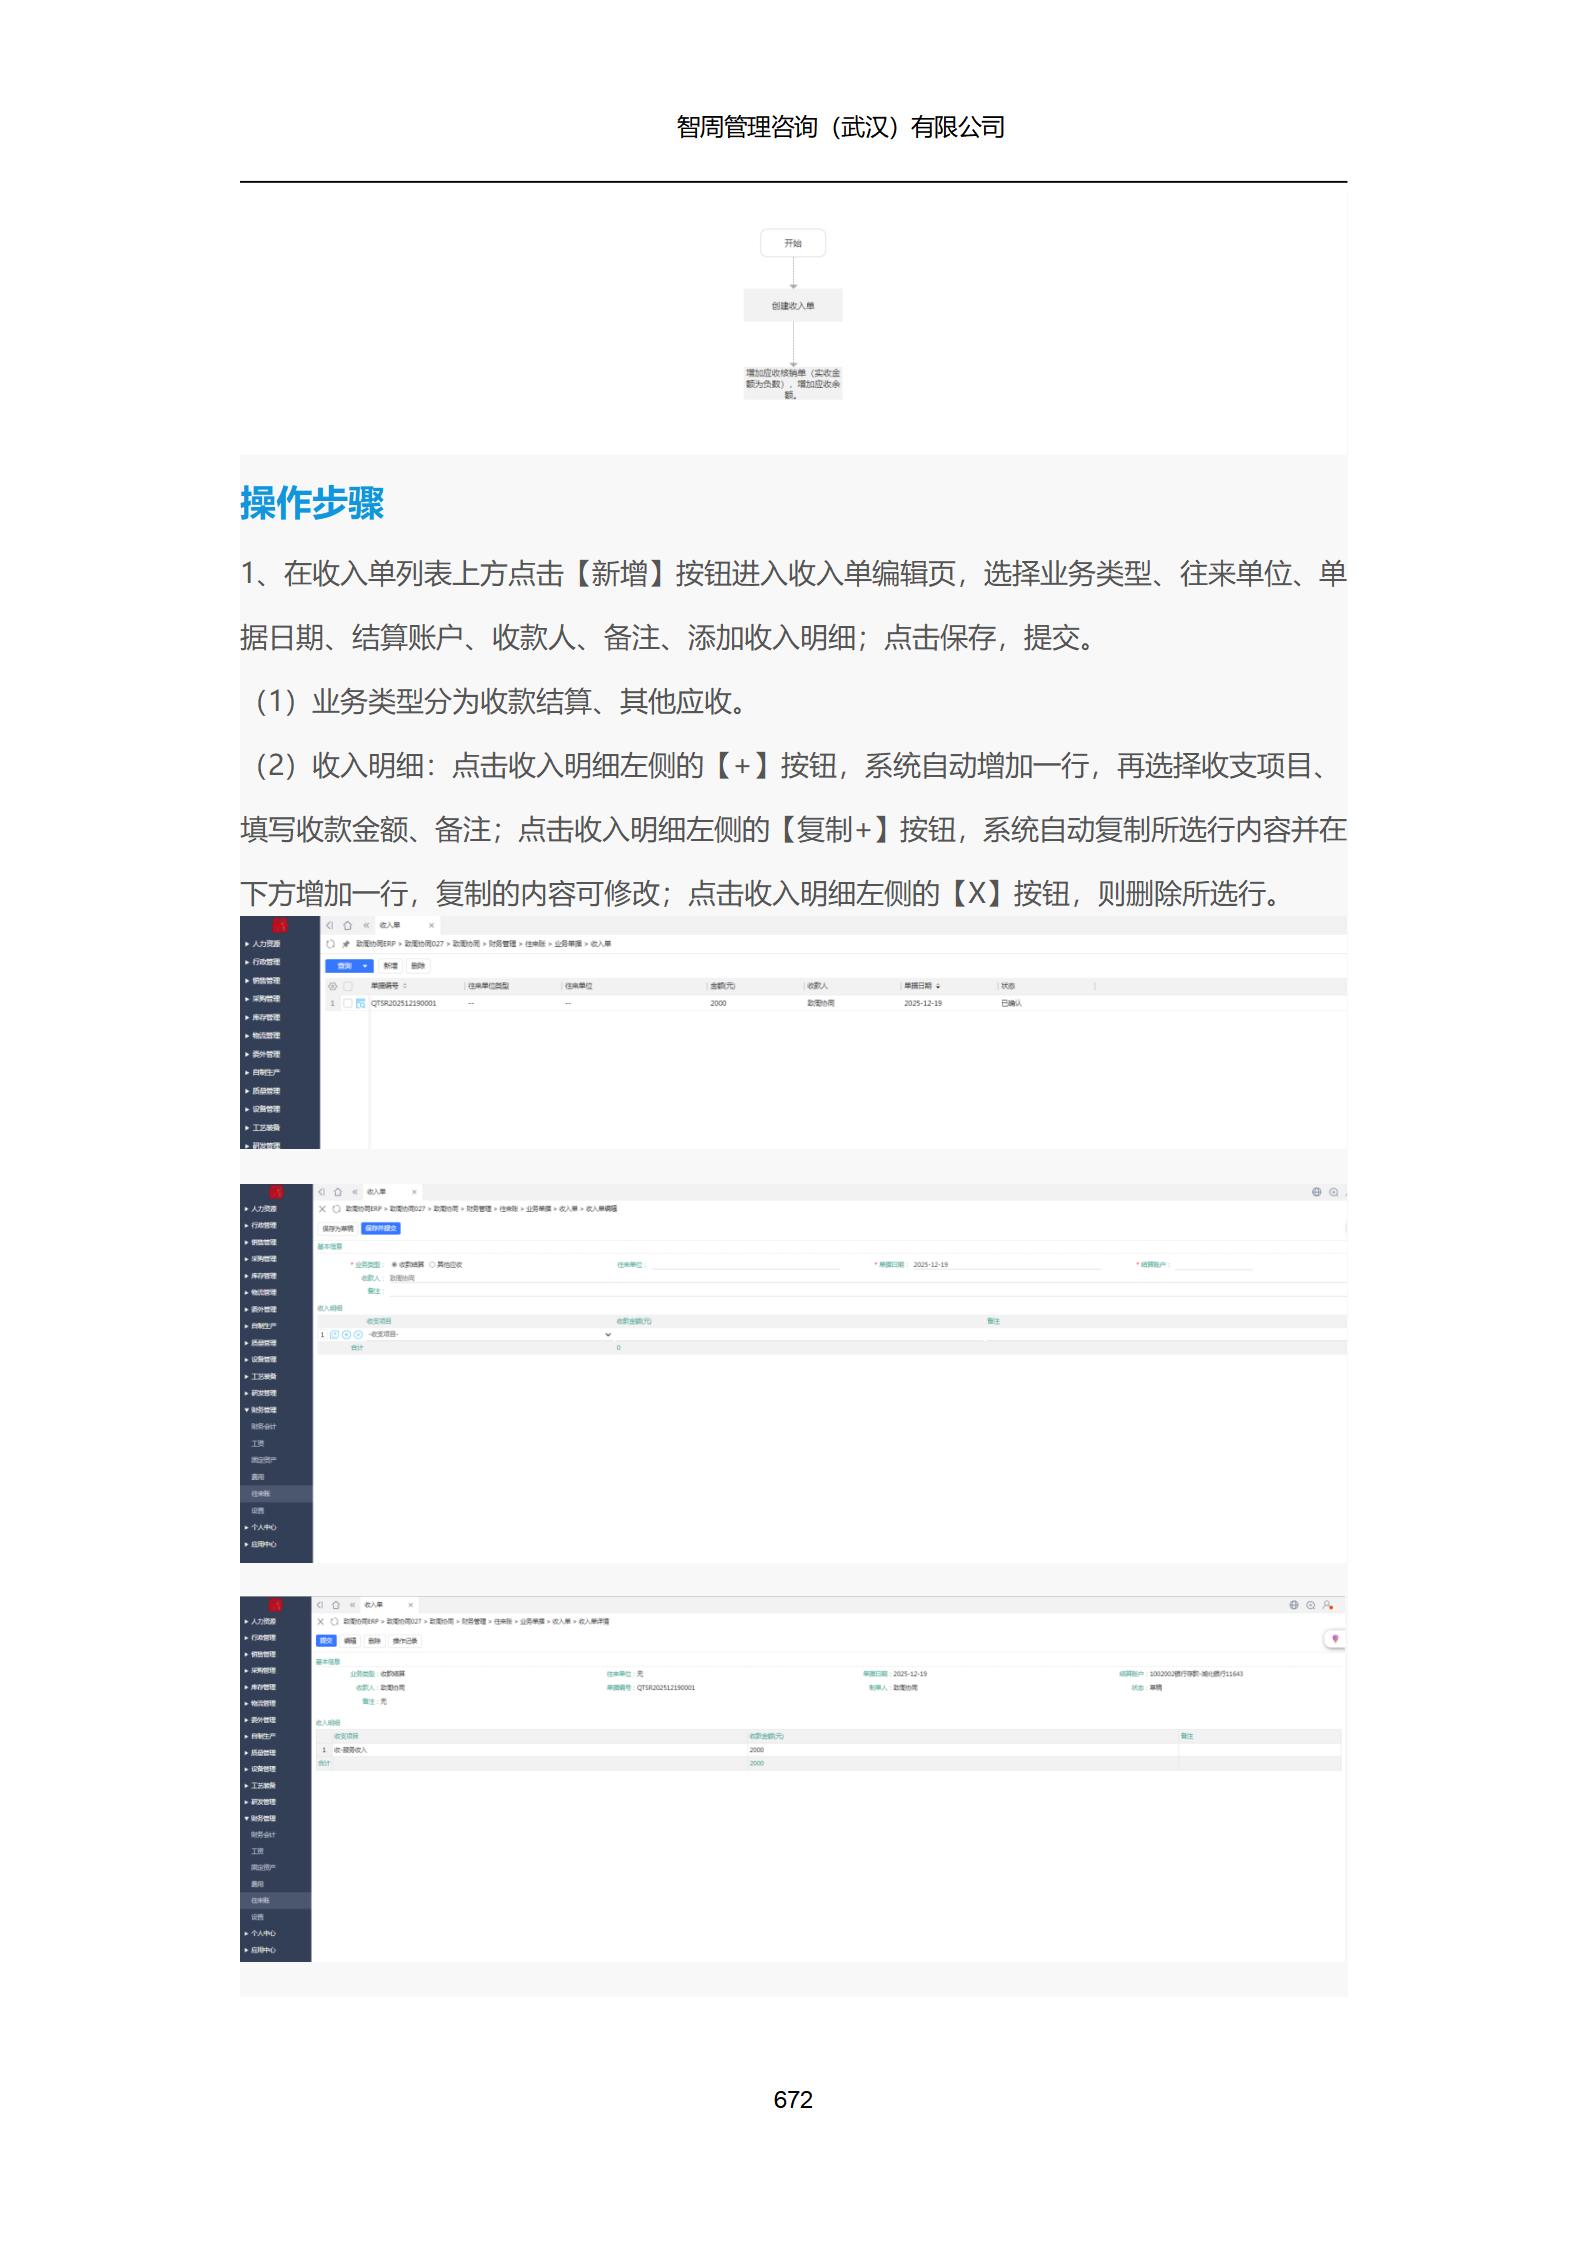Sort the list by the 单据日期 column header

click(922, 986)
